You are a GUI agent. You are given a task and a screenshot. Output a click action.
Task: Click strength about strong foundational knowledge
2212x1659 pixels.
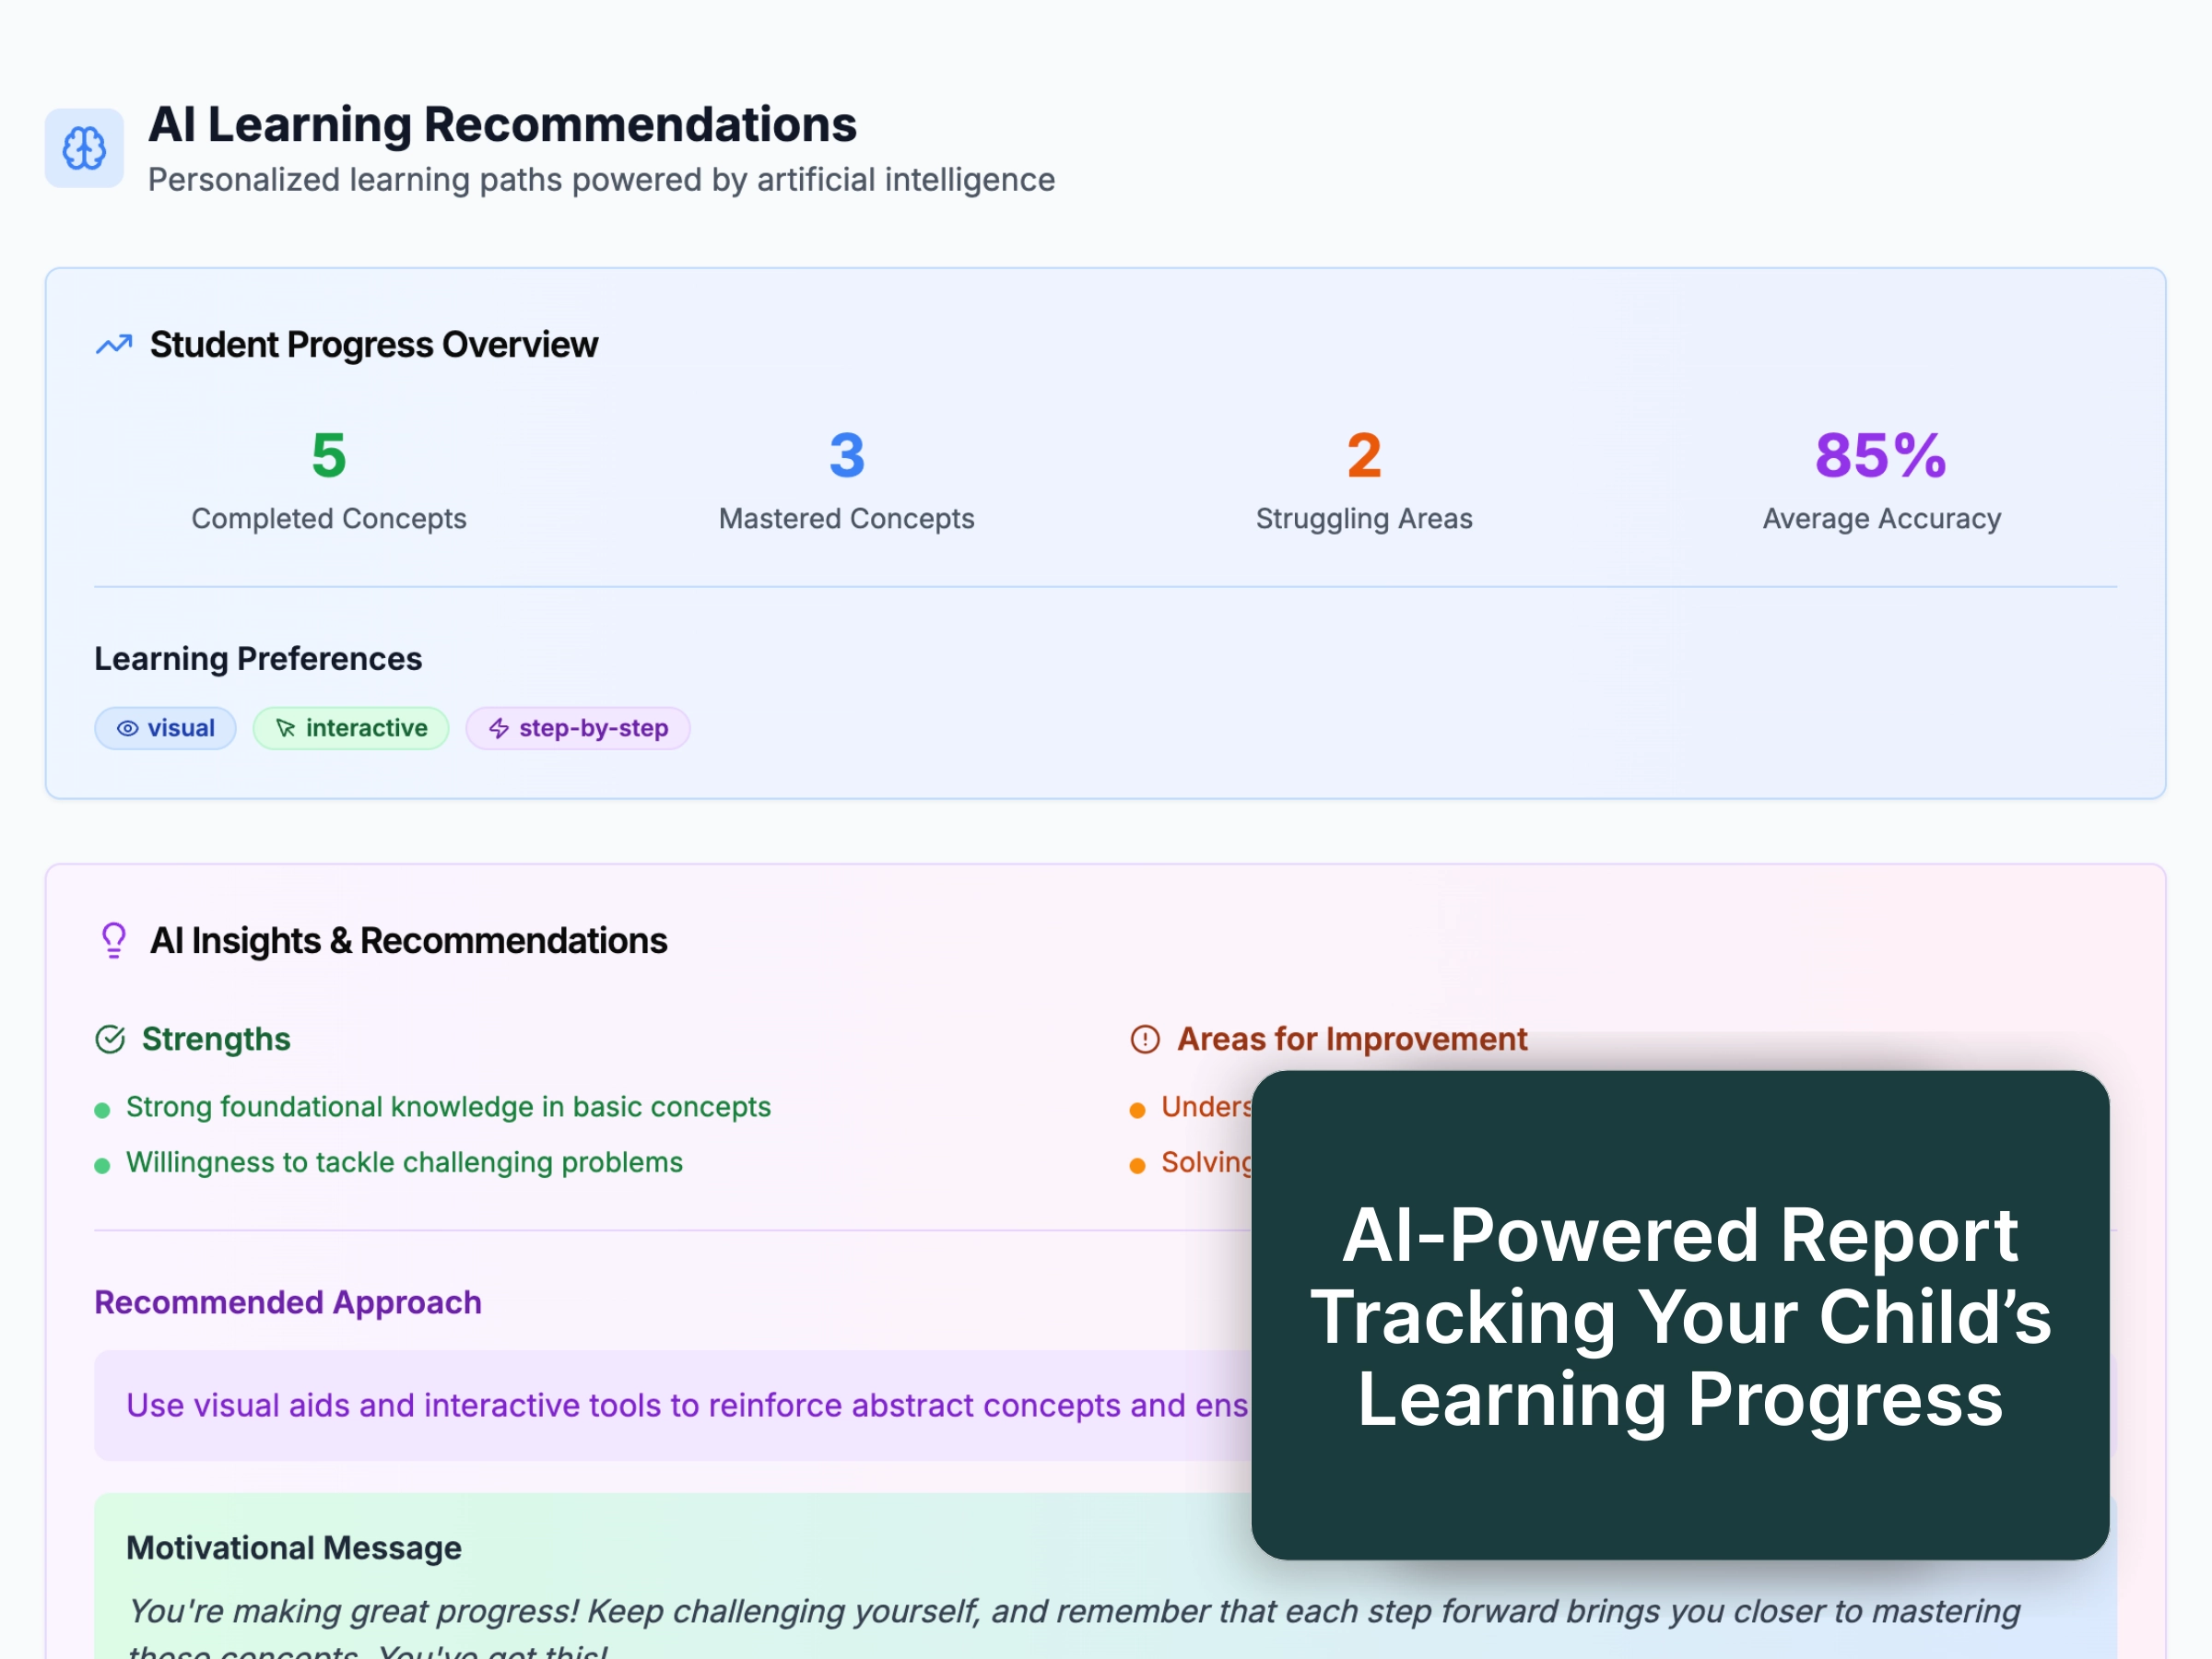coord(448,1107)
